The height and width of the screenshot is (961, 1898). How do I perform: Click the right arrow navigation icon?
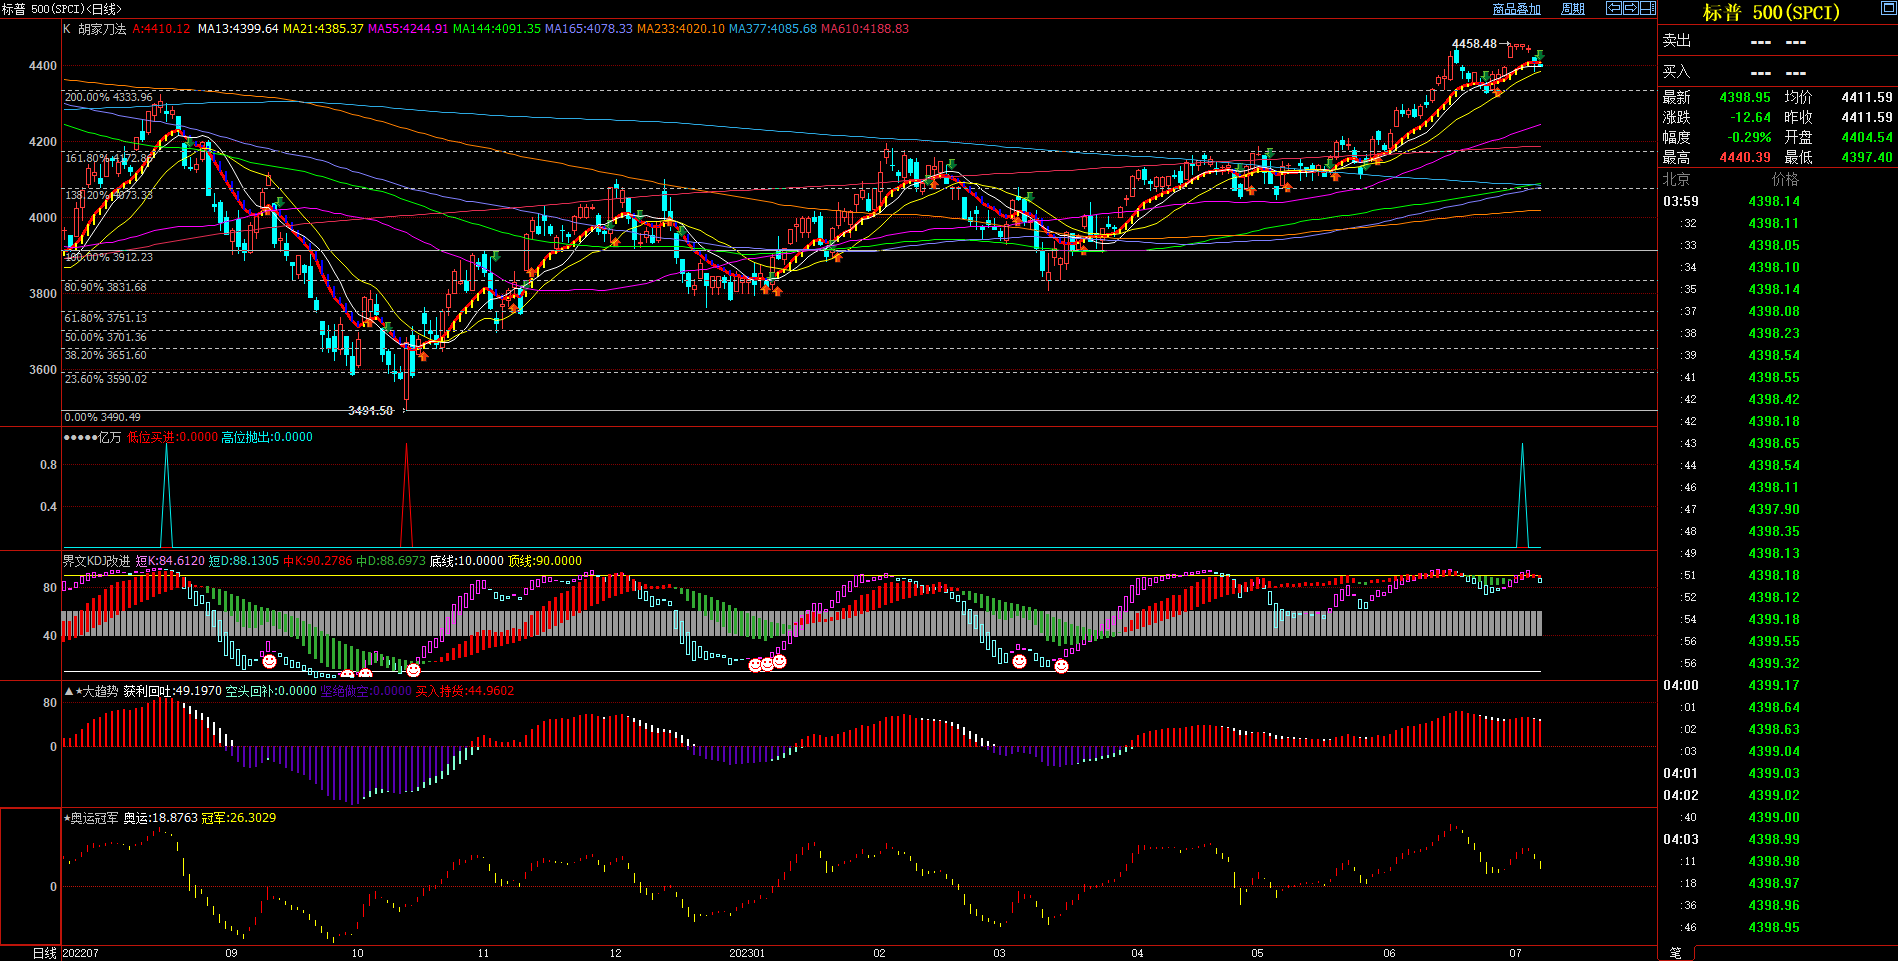pyautogui.click(x=1630, y=8)
